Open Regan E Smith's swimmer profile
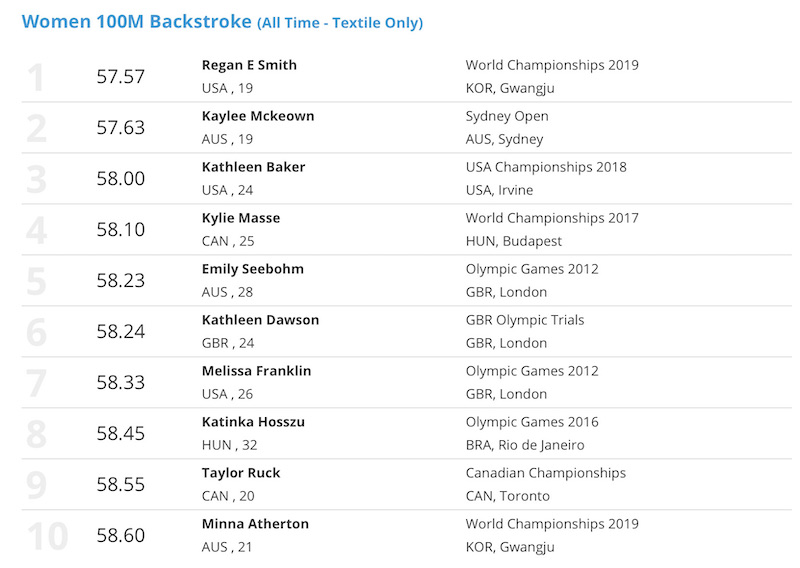This screenshot has width=800, height=568. coord(249,65)
